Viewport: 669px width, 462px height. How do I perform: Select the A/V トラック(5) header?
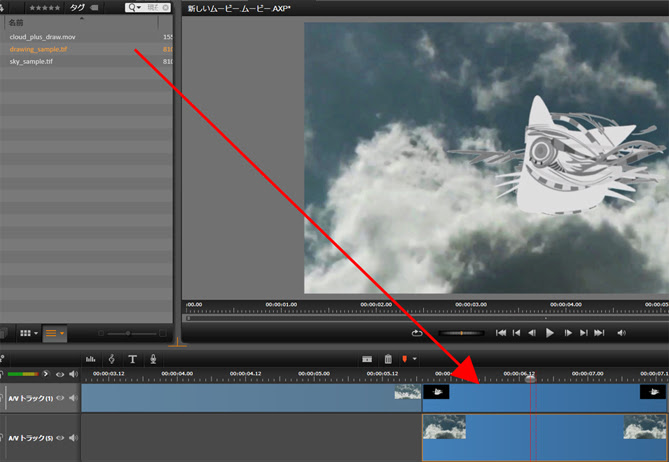(30, 438)
